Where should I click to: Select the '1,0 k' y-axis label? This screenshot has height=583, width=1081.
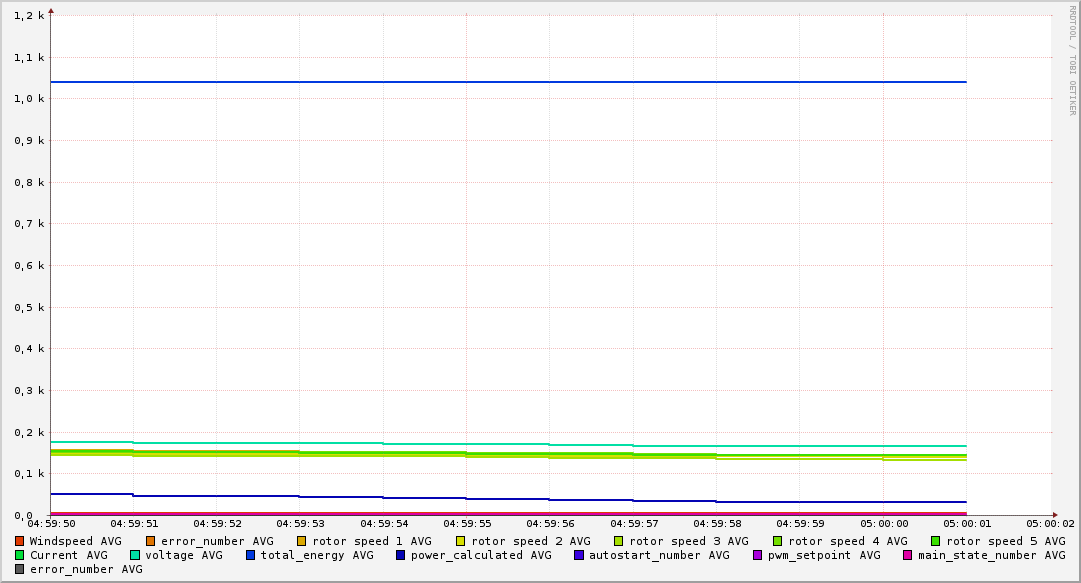pyautogui.click(x=29, y=99)
